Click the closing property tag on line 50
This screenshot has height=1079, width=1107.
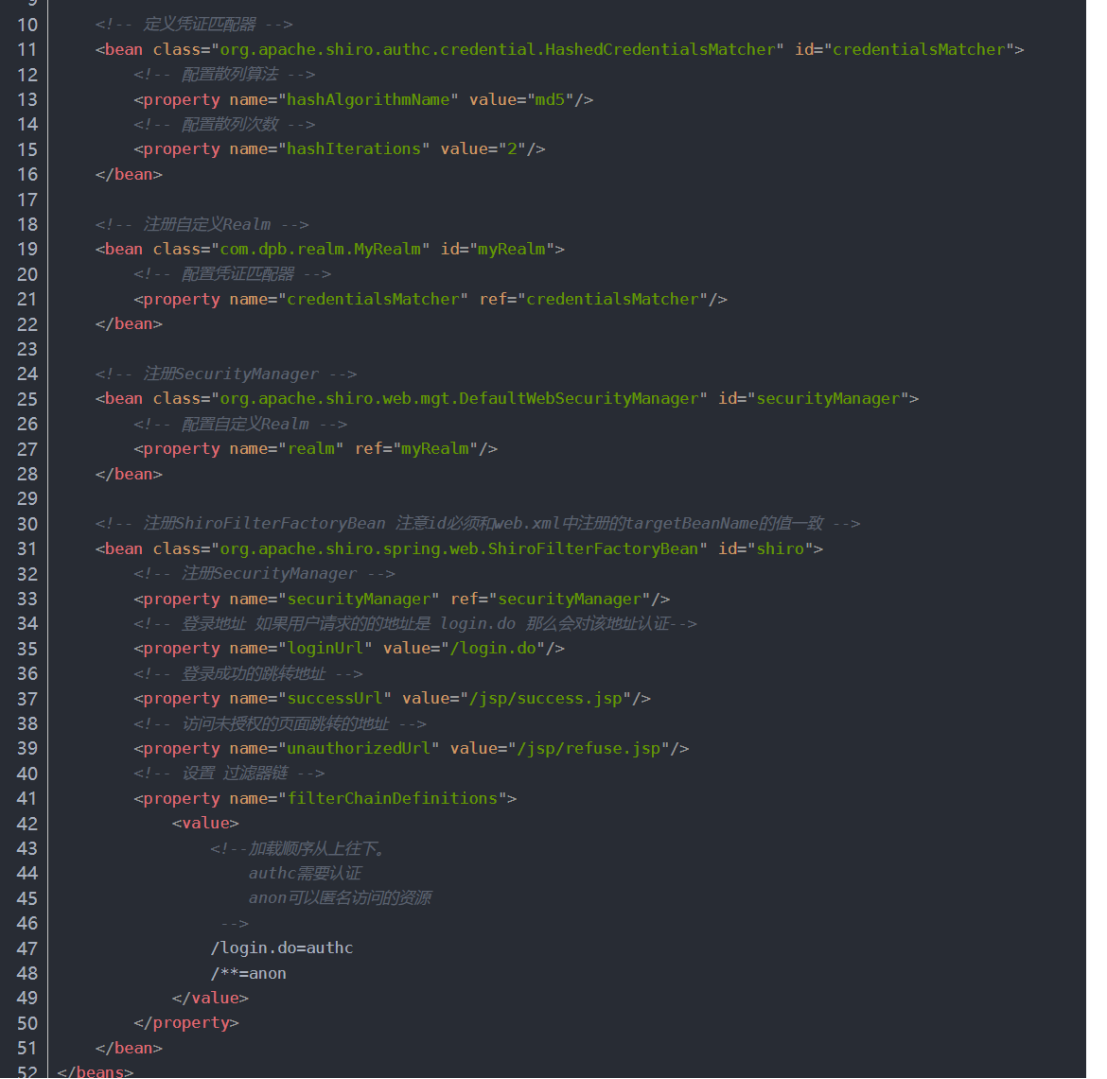pyautogui.click(x=186, y=1023)
